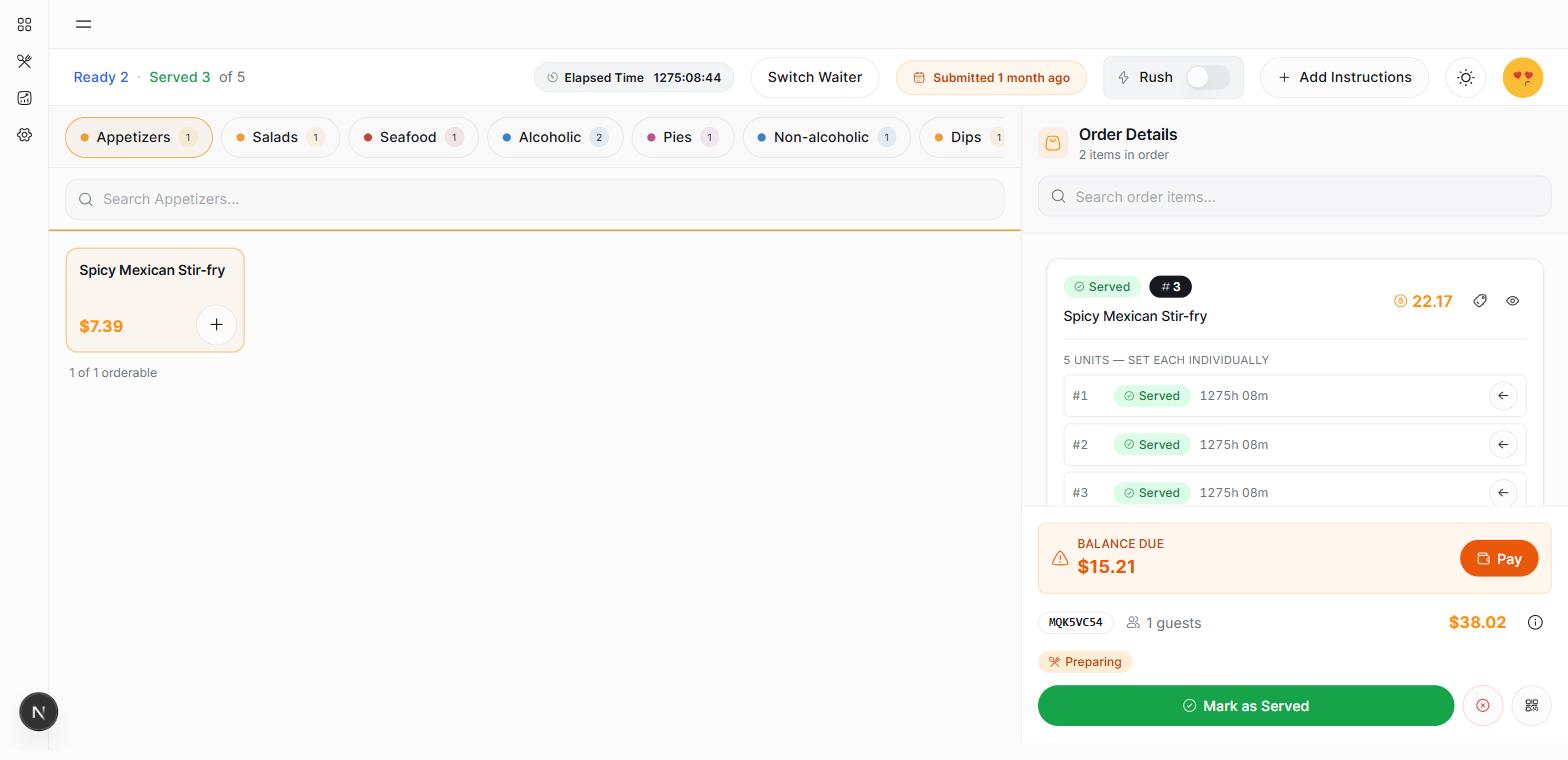Open the crossed utensils sidebar icon

[24, 61]
